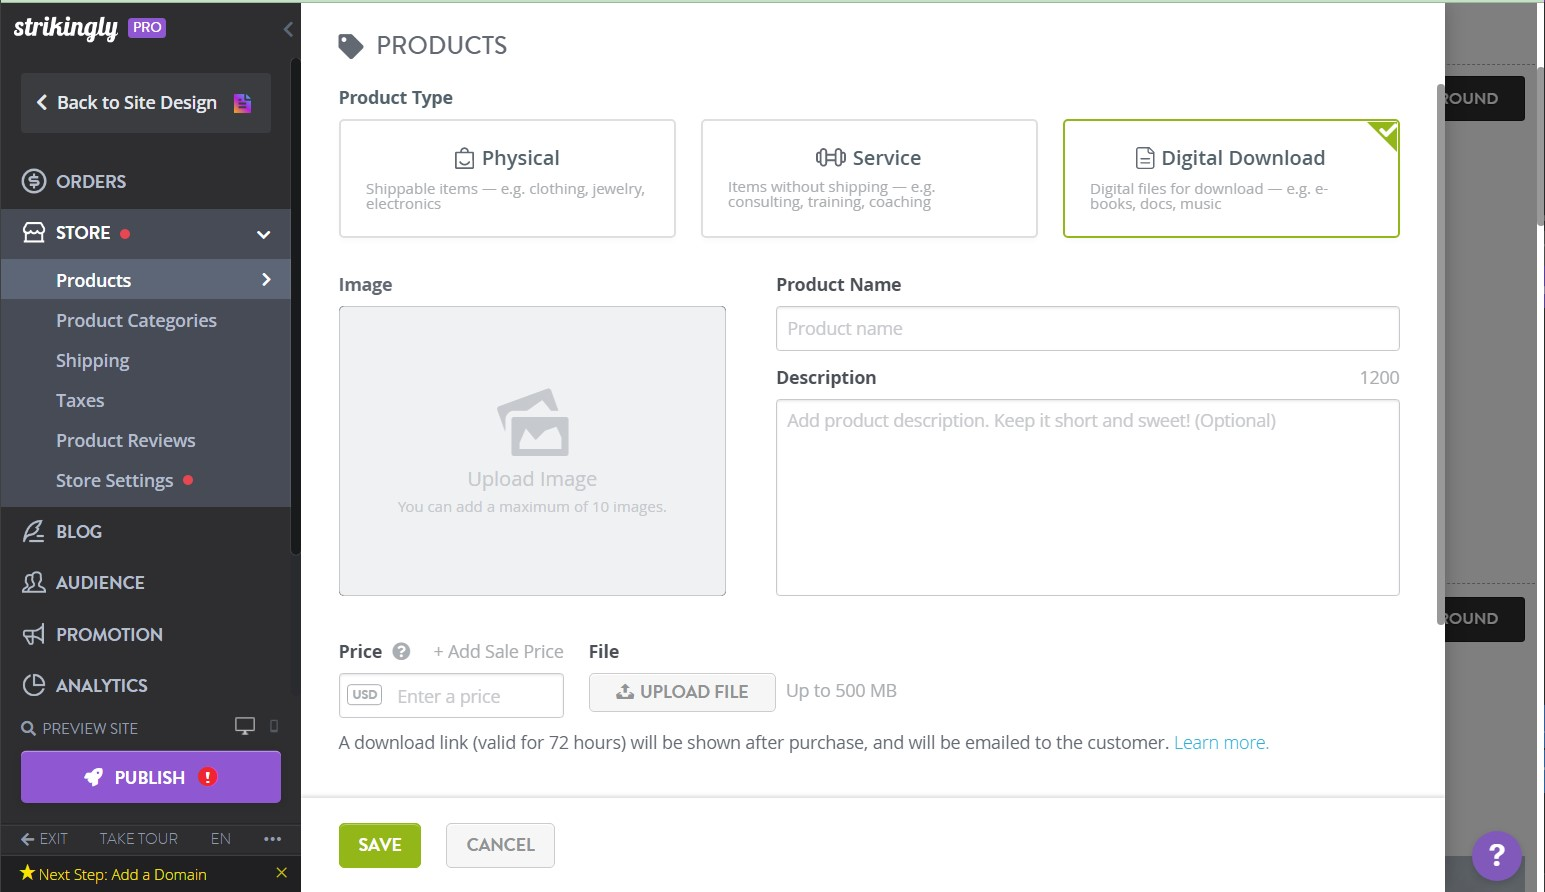Open the Analytics pie chart icon
The image size is (1545, 892).
(34, 684)
